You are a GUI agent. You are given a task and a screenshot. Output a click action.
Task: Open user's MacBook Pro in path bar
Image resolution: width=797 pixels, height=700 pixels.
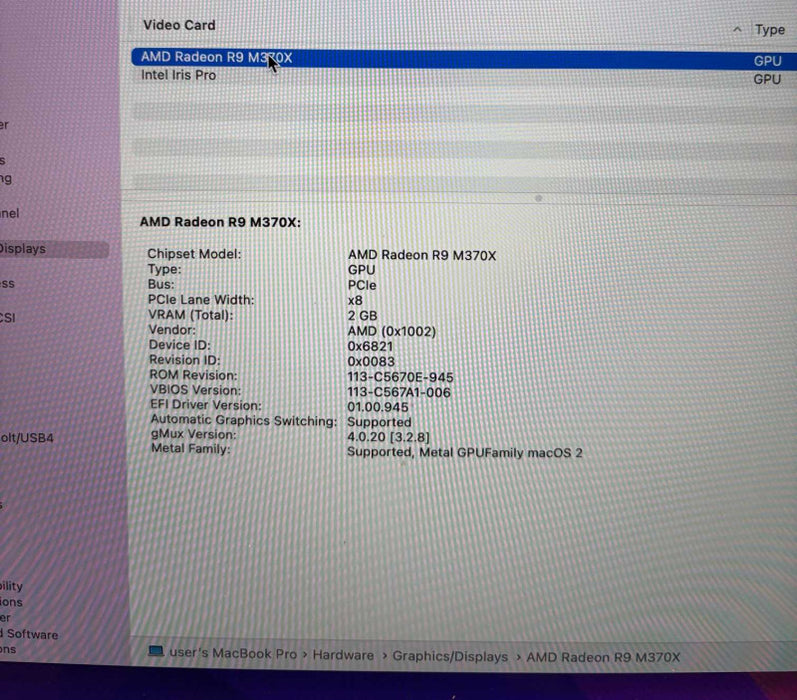click(233, 653)
